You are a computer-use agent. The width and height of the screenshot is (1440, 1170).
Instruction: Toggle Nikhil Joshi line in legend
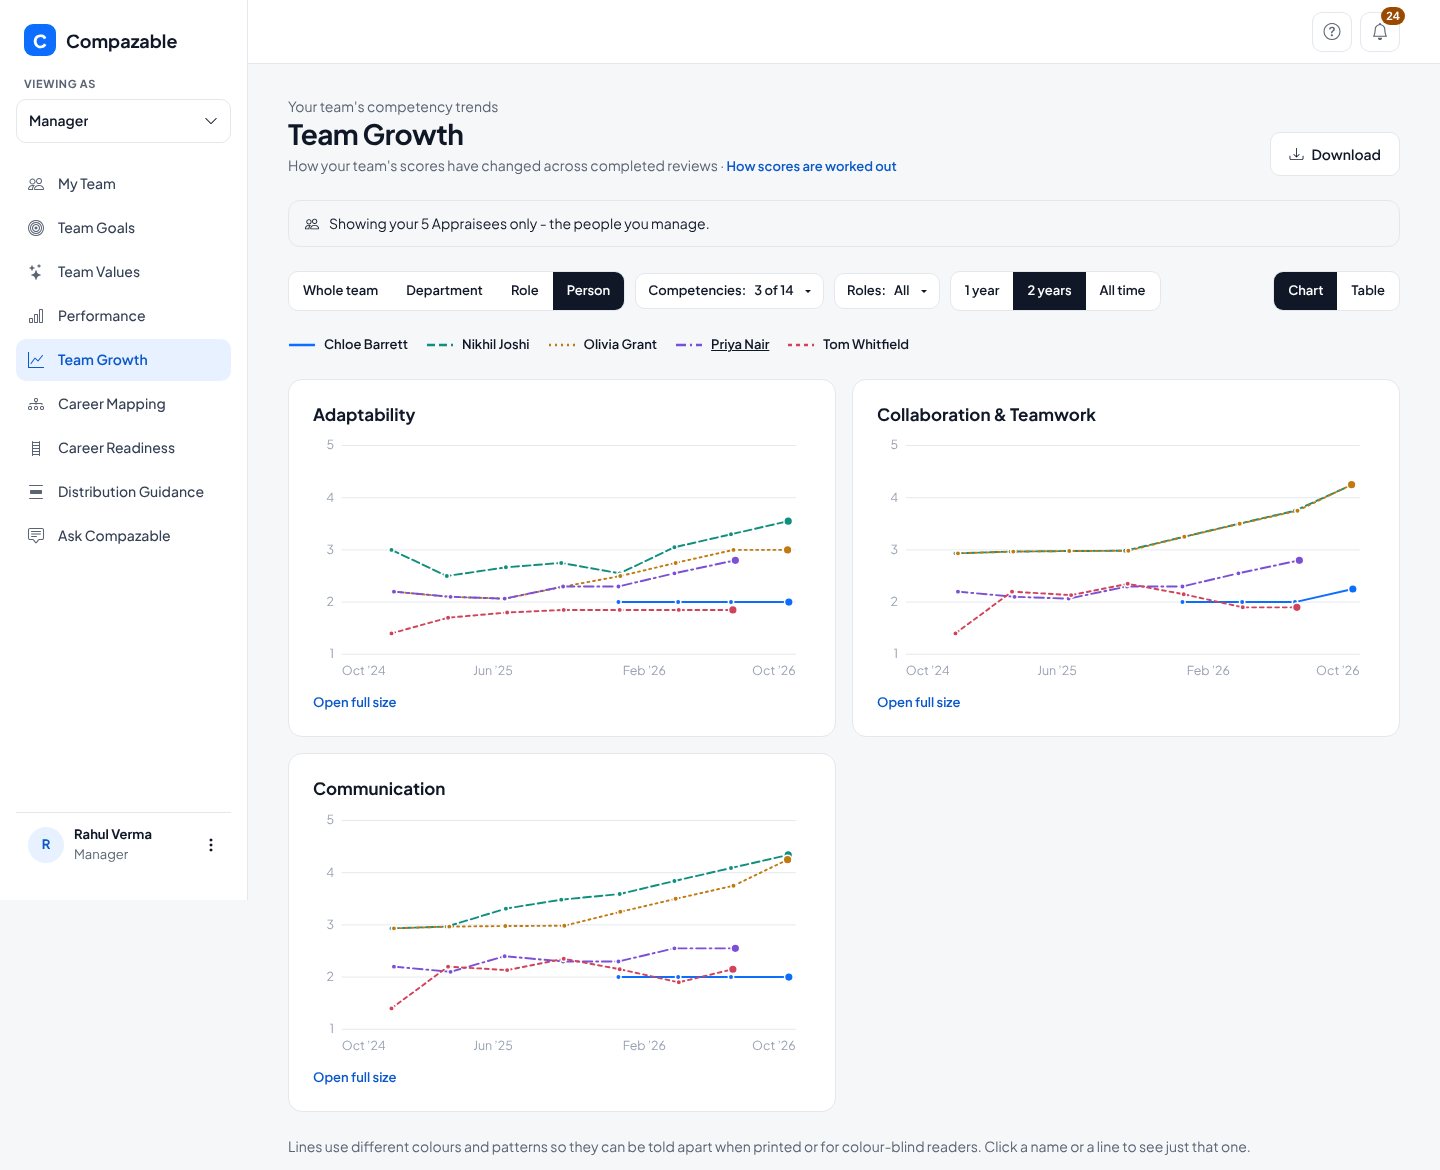(478, 344)
